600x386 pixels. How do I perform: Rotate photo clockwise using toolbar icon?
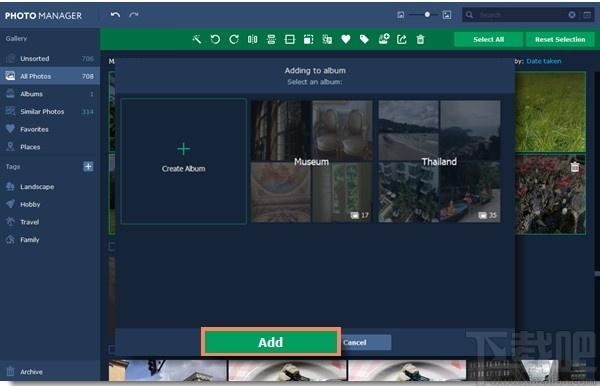(x=234, y=39)
